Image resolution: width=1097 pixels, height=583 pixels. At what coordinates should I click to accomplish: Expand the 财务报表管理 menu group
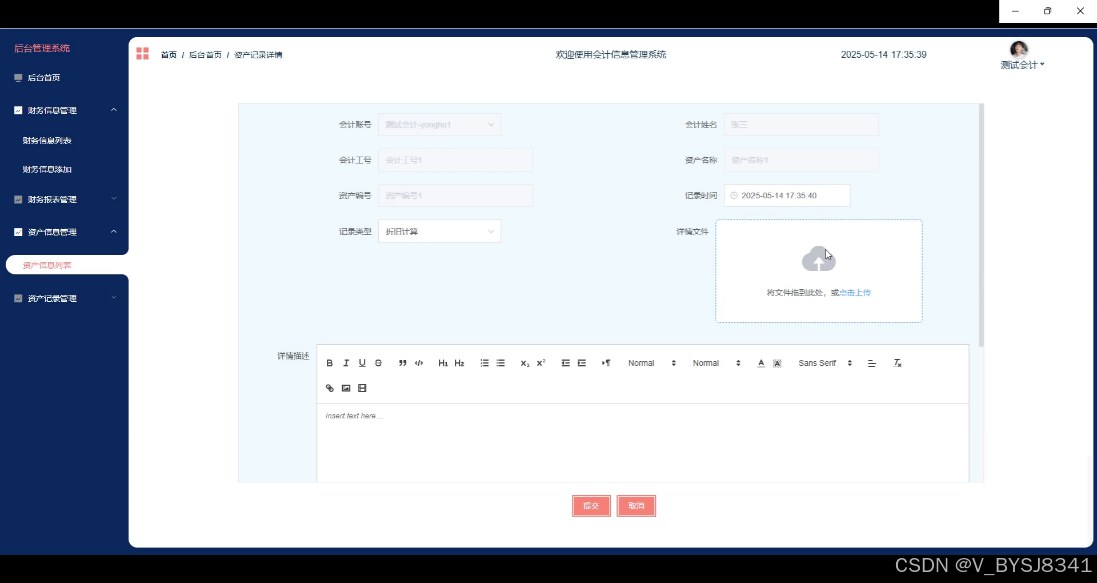(x=64, y=199)
